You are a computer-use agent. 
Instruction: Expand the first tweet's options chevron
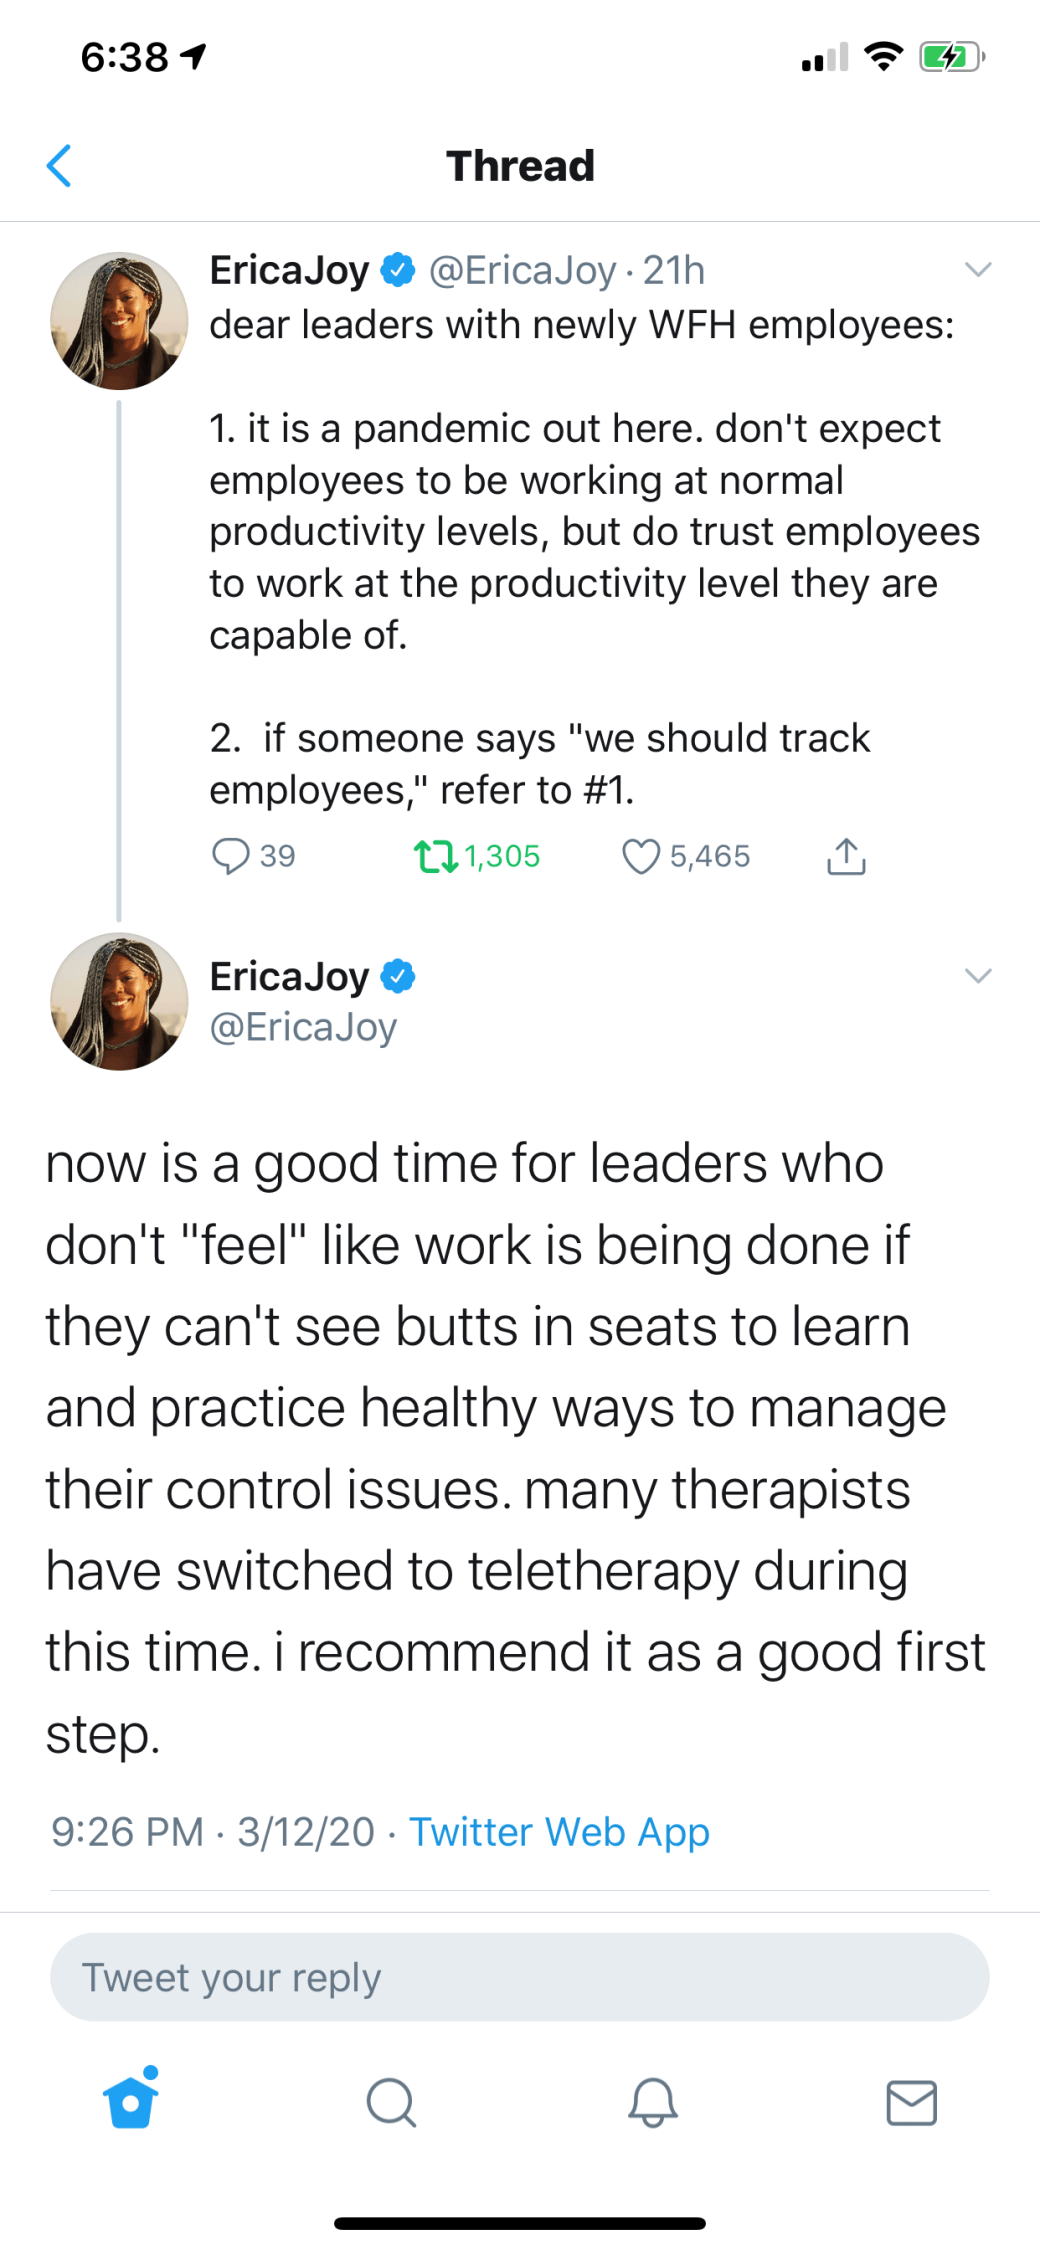coord(978,270)
